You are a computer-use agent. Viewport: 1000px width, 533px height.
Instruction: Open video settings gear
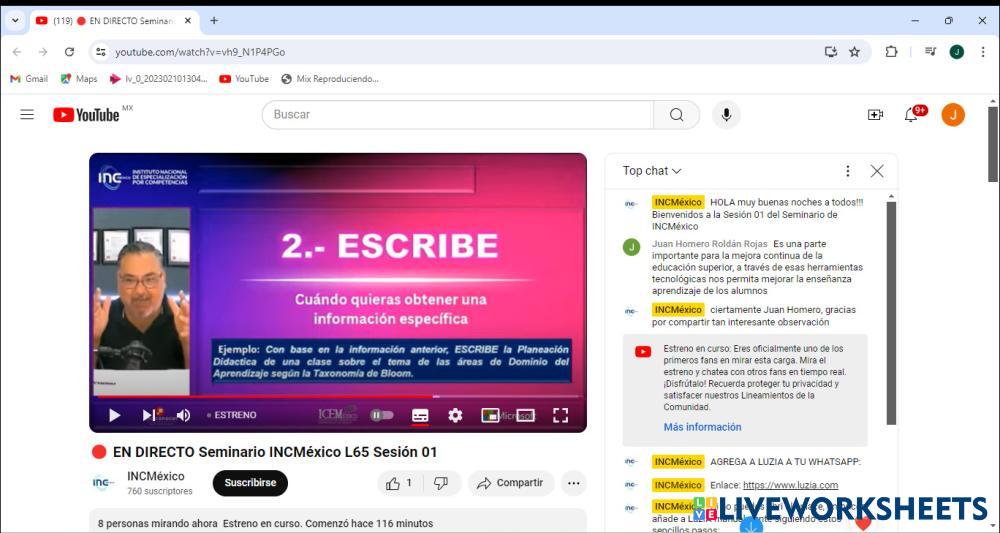455,415
